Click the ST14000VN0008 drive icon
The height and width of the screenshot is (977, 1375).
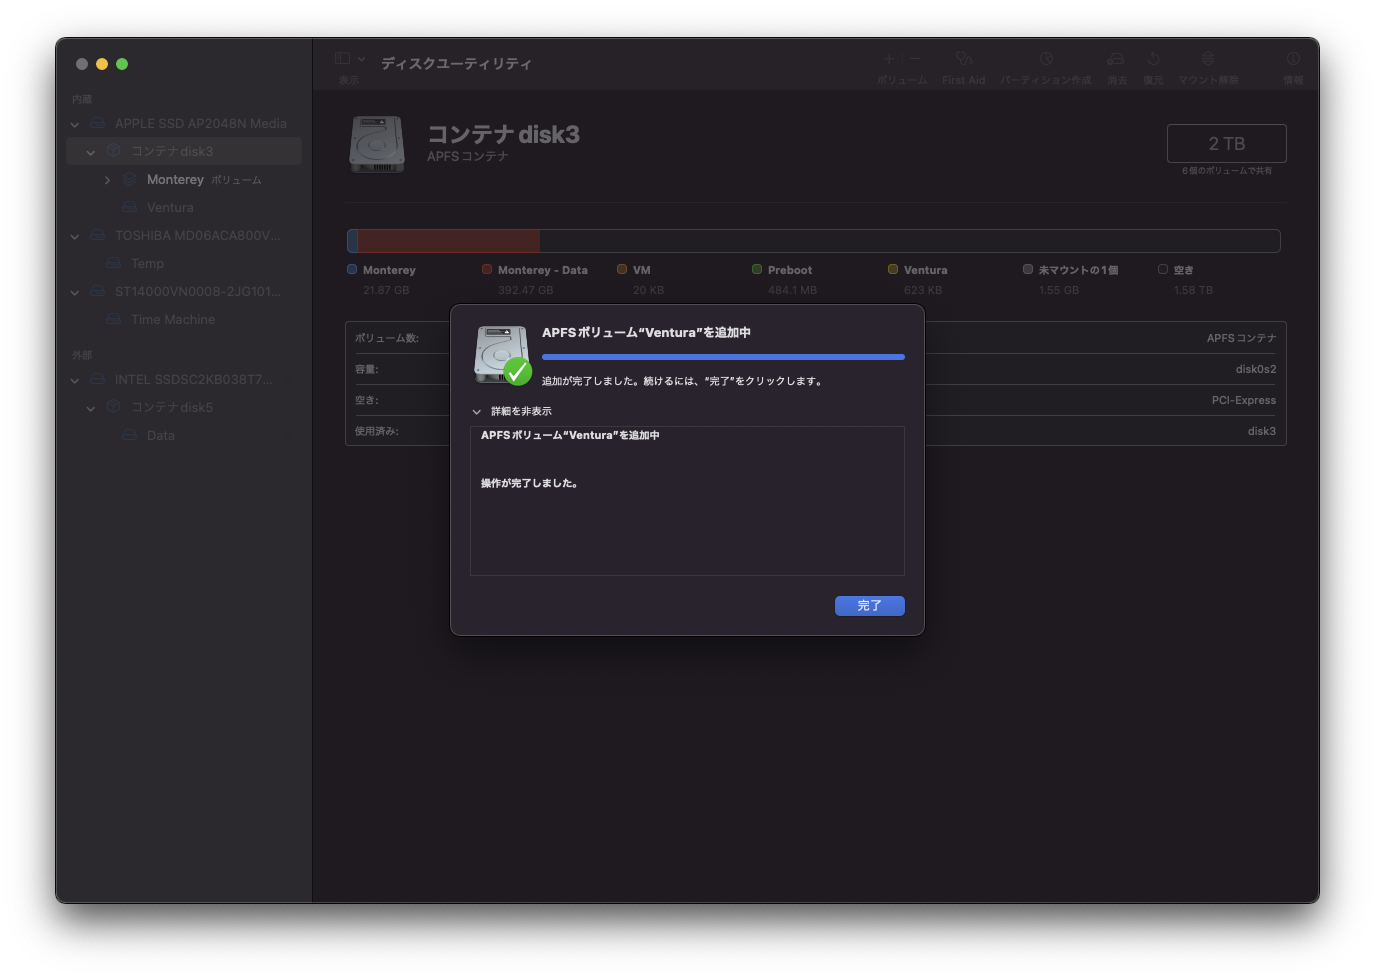98,291
